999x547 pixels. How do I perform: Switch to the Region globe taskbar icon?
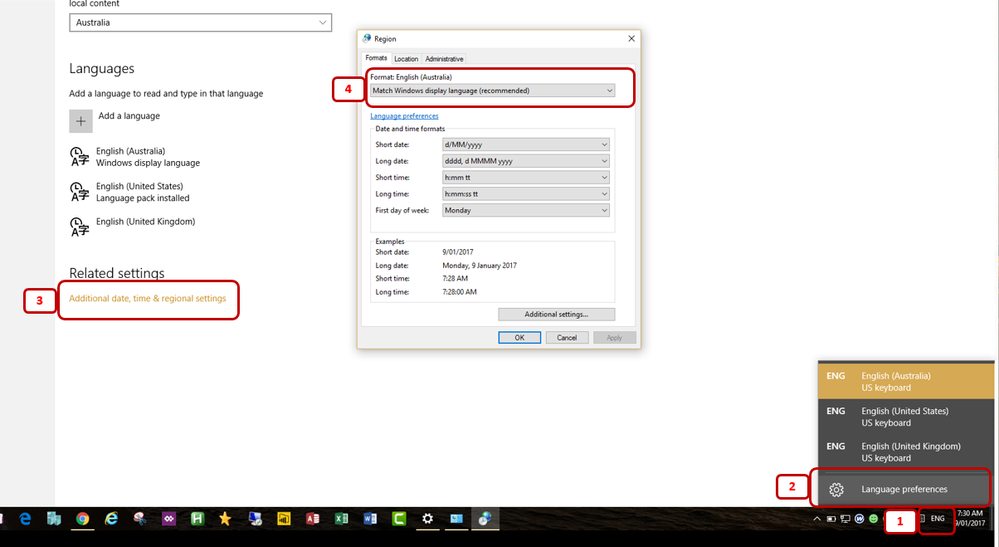point(485,519)
